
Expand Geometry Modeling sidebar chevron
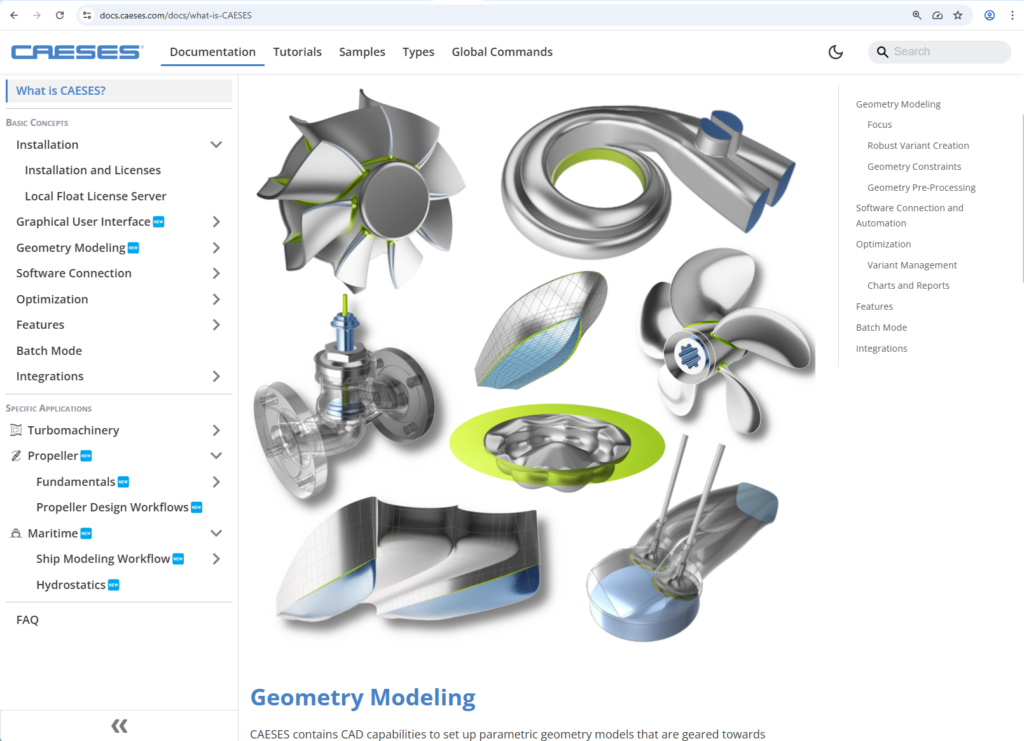[x=216, y=247]
